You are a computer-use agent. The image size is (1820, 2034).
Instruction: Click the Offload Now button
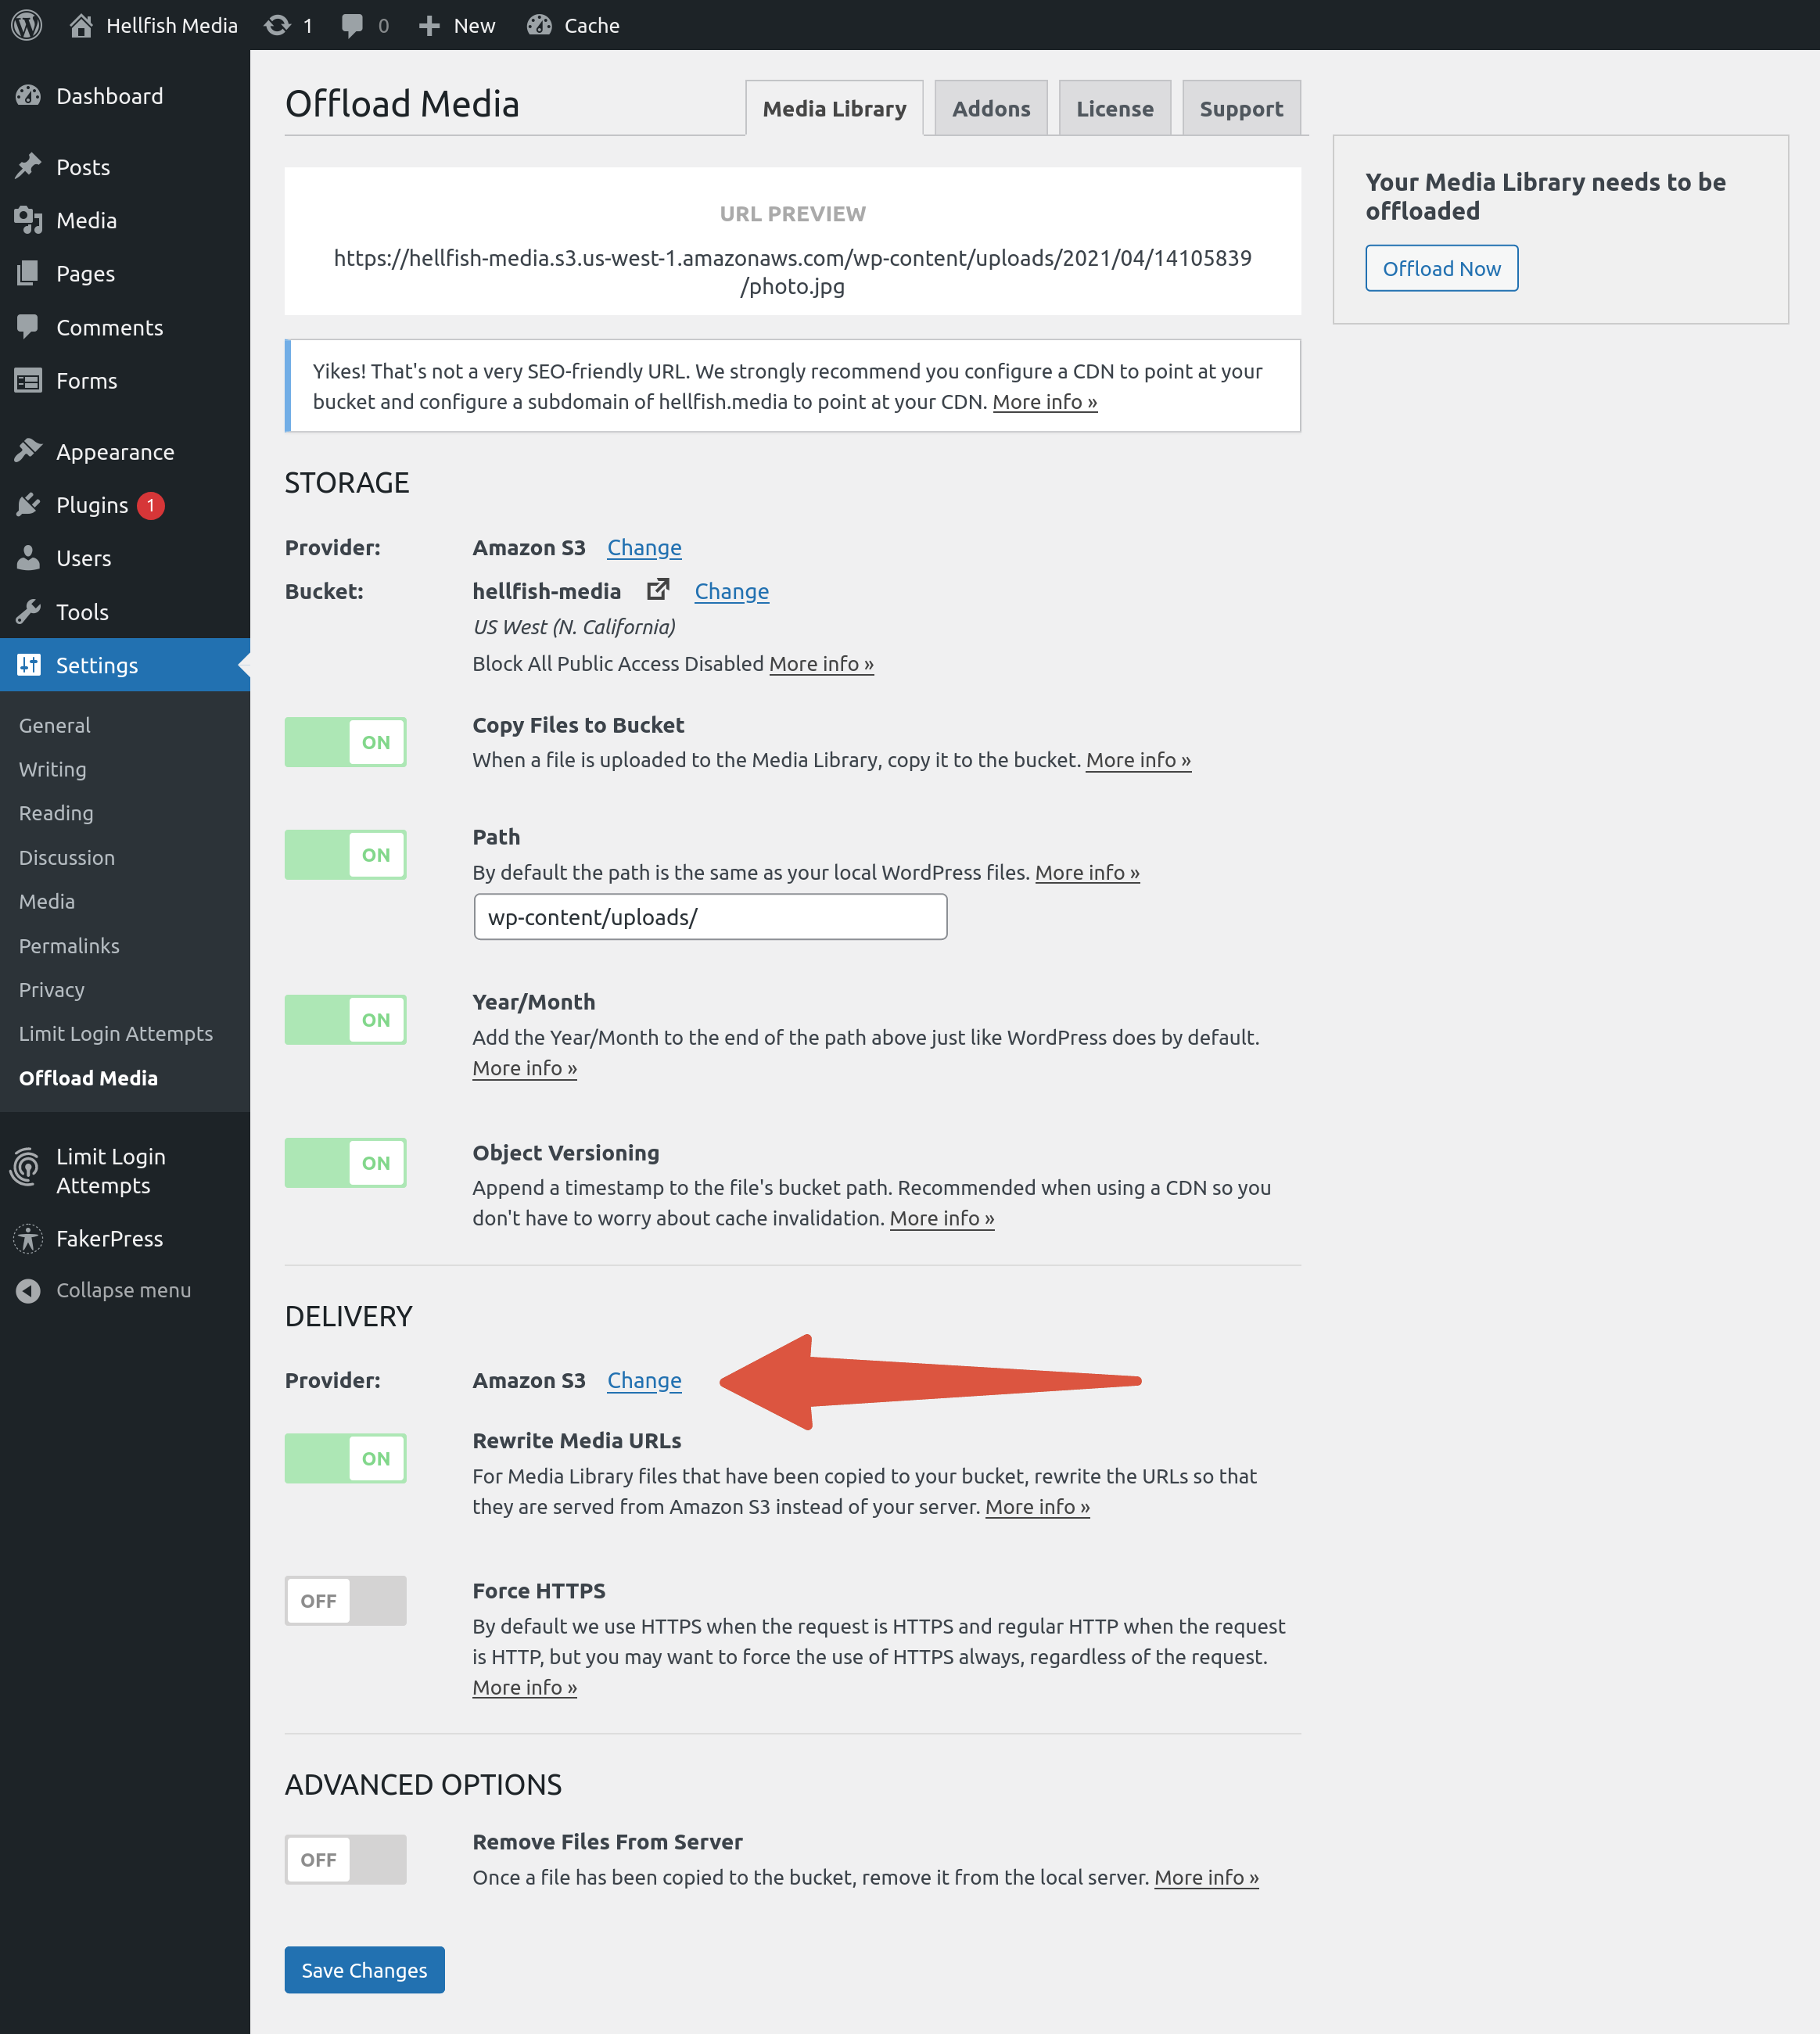click(1441, 268)
